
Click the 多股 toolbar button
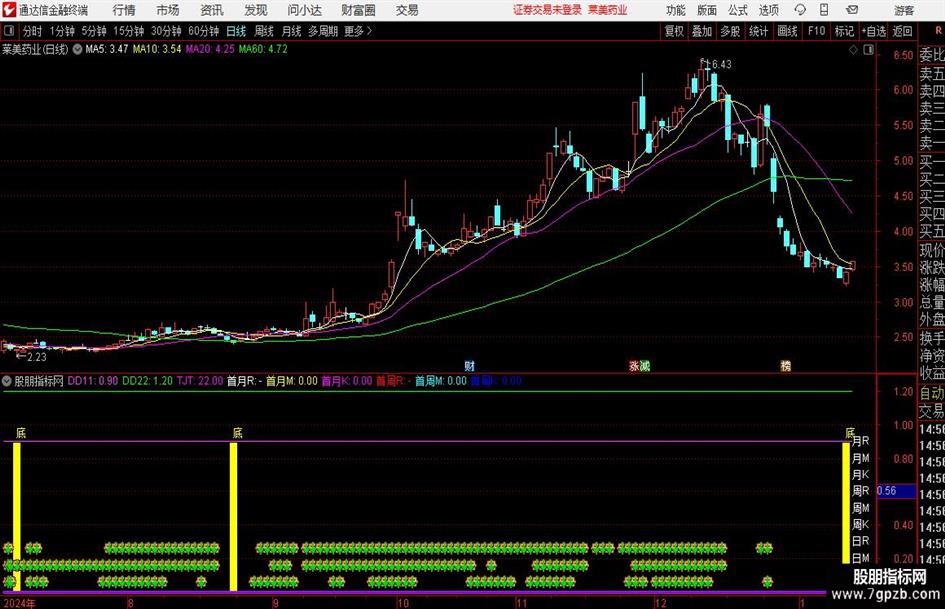coord(730,31)
